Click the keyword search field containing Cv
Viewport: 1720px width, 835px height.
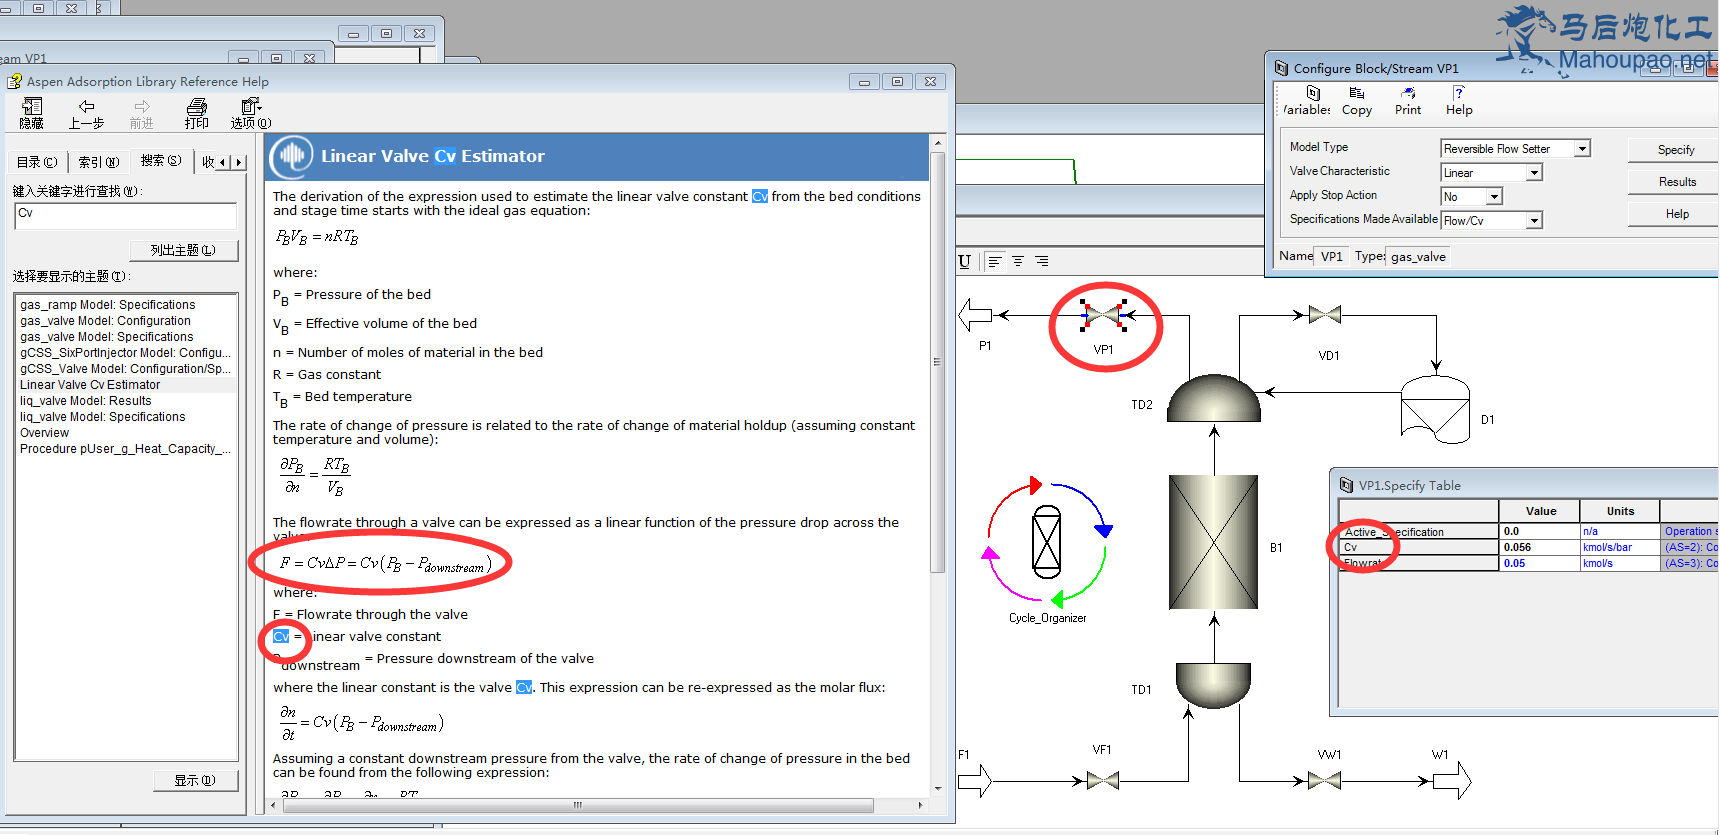pyautogui.click(x=126, y=215)
